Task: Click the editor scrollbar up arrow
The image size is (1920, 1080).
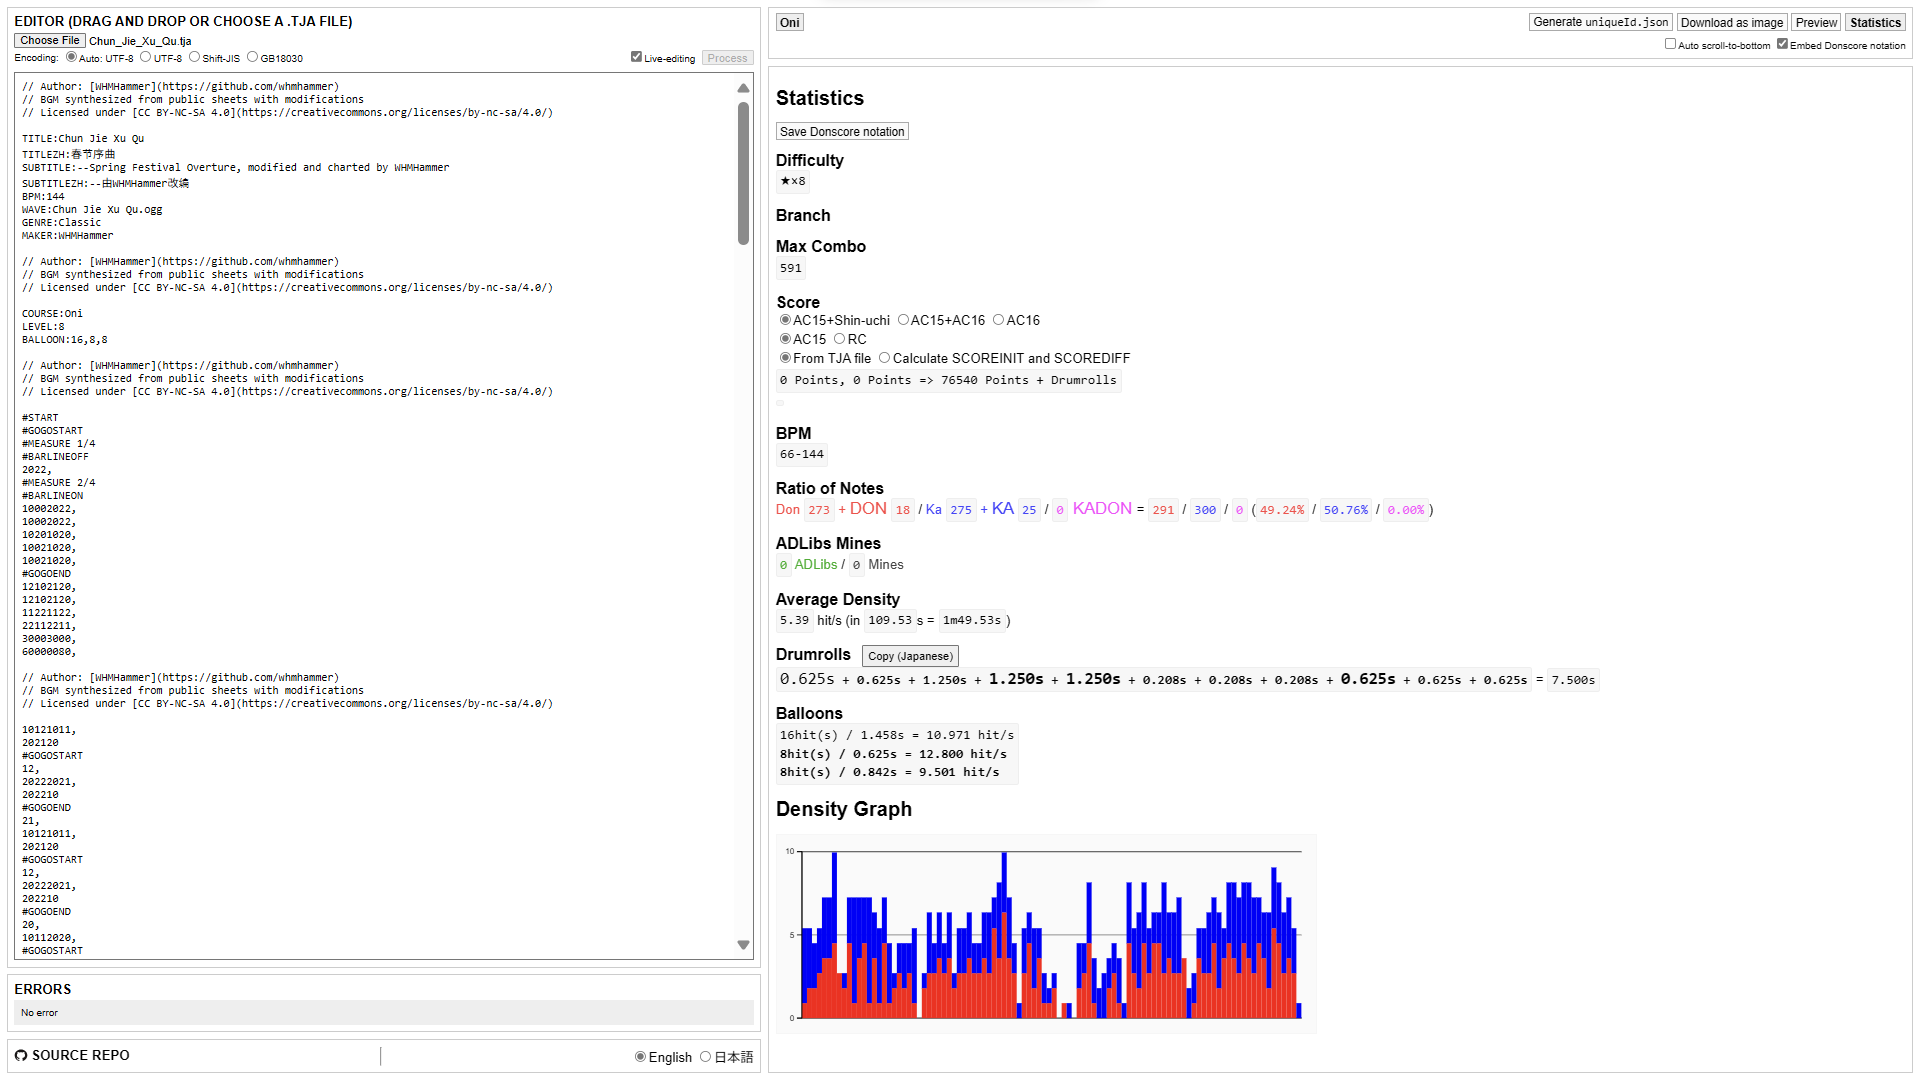Action: click(x=743, y=88)
